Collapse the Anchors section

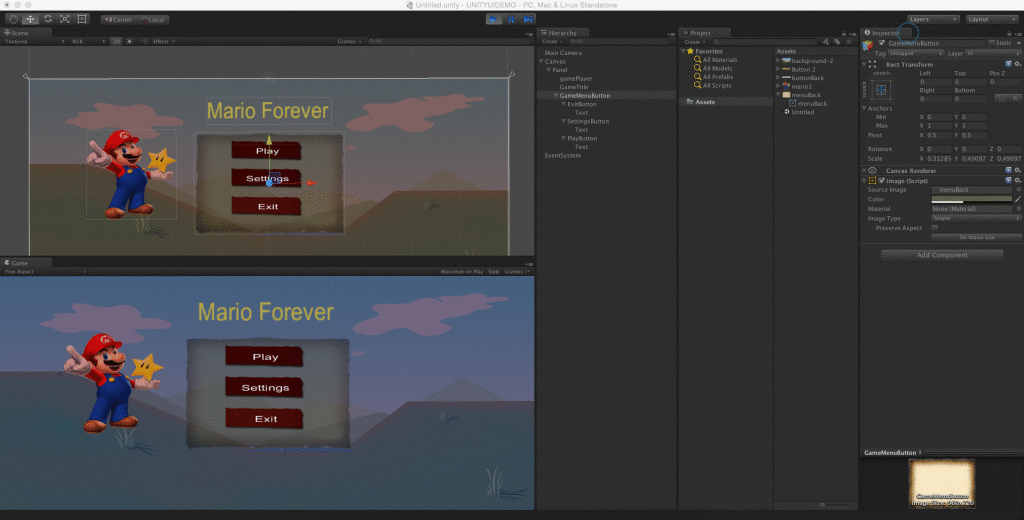[865, 108]
